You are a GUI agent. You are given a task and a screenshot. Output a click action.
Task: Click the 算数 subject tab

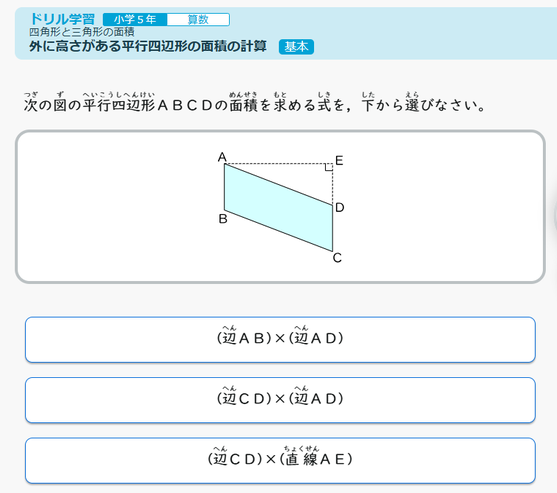coord(198,20)
